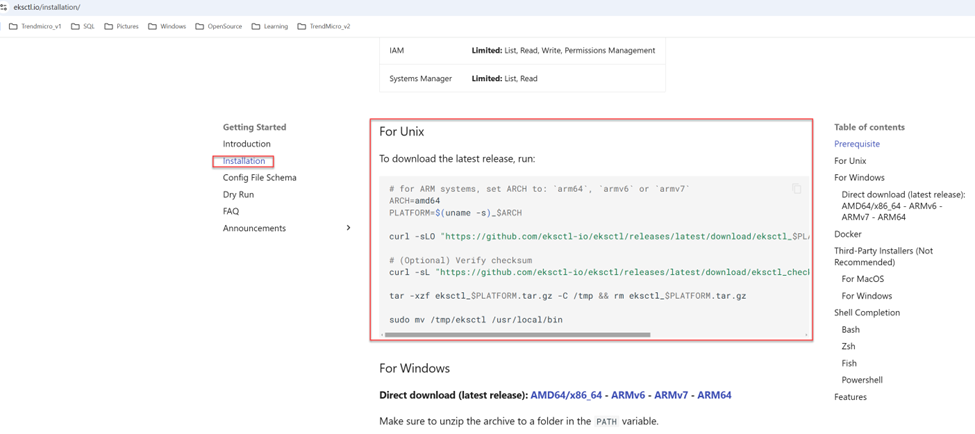Image resolution: width=975 pixels, height=434 pixels.
Task: Open the Learning bookmark folder
Action: pos(270,27)
